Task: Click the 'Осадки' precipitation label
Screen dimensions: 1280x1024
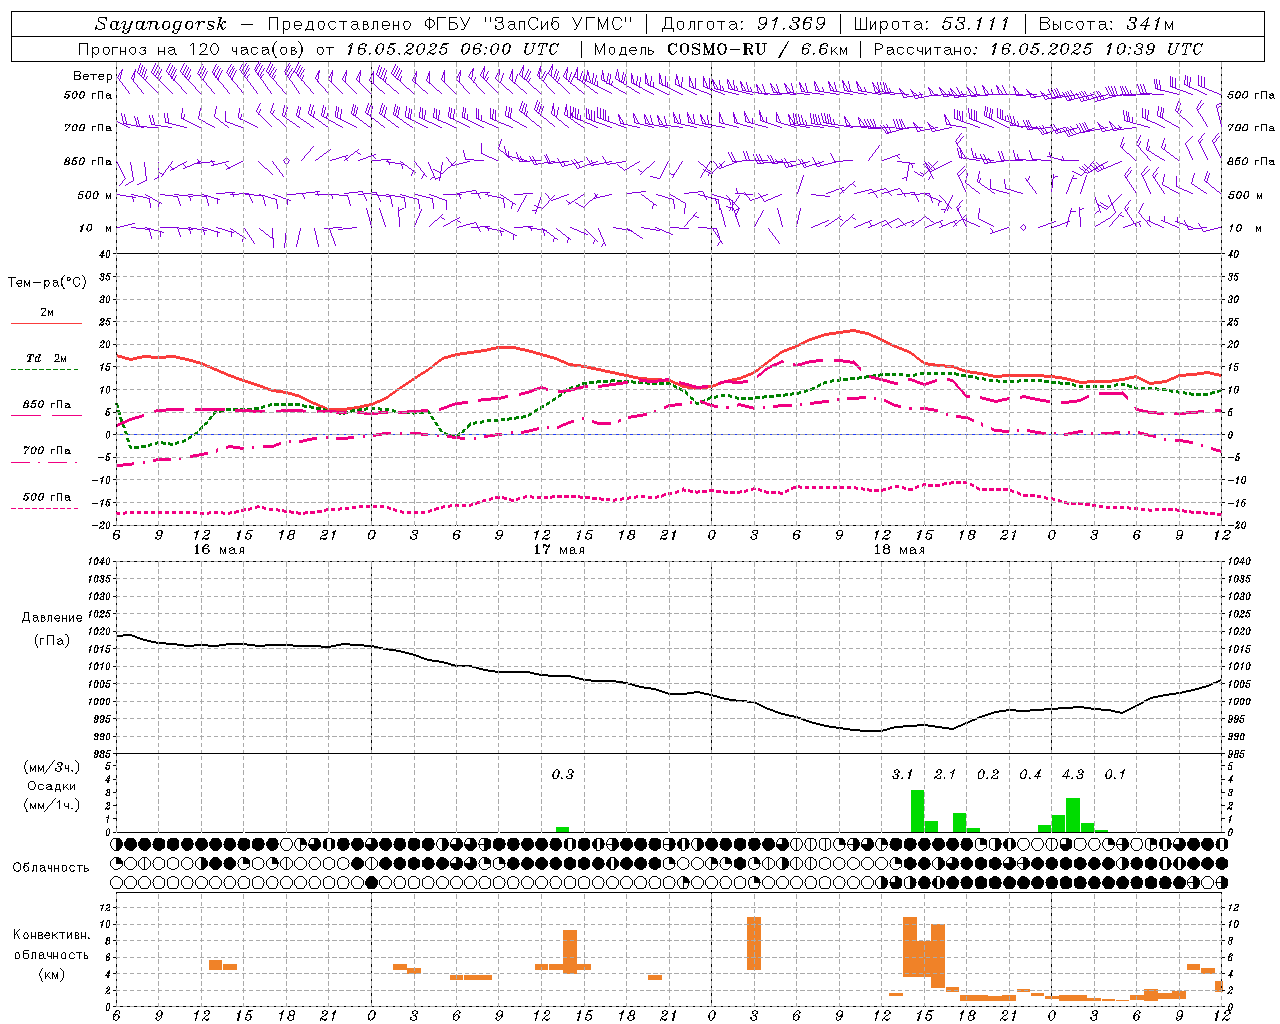Action: click(x=51, y=786)
